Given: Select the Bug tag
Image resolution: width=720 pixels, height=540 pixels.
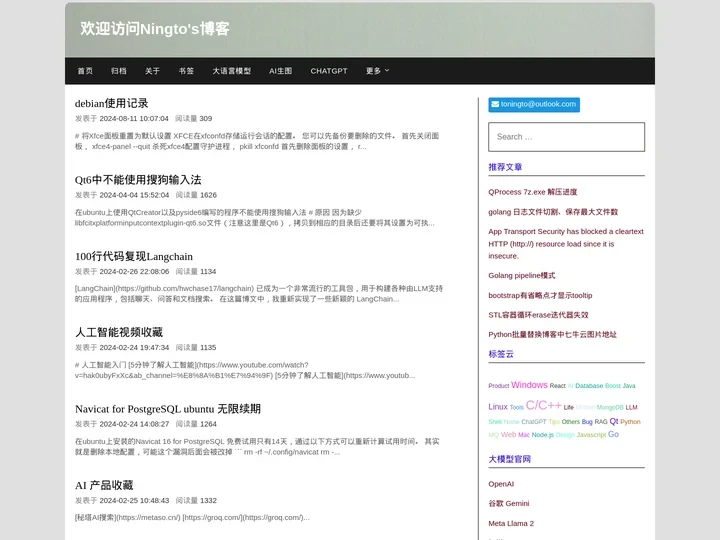Looking at the screenshot, I should click(587, 422).
